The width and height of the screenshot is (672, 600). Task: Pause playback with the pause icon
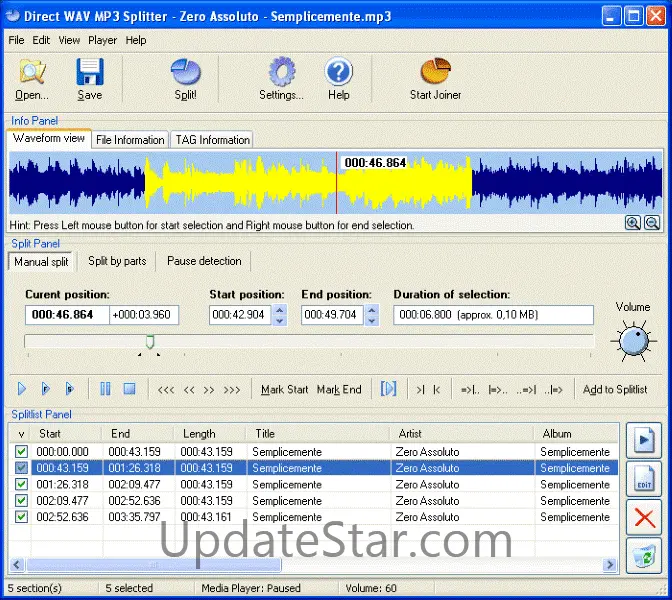[x=105, y=389]
